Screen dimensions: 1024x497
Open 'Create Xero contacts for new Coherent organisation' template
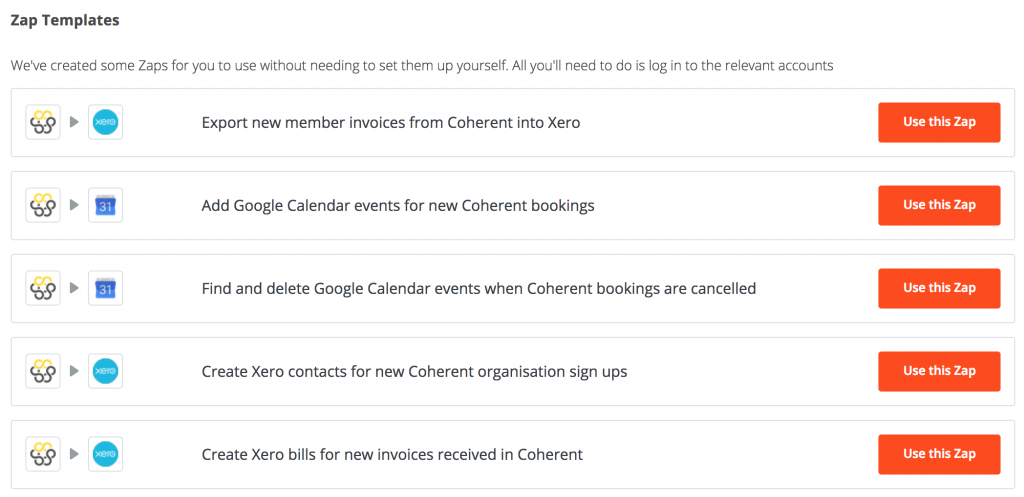click(x=414, y=372)
